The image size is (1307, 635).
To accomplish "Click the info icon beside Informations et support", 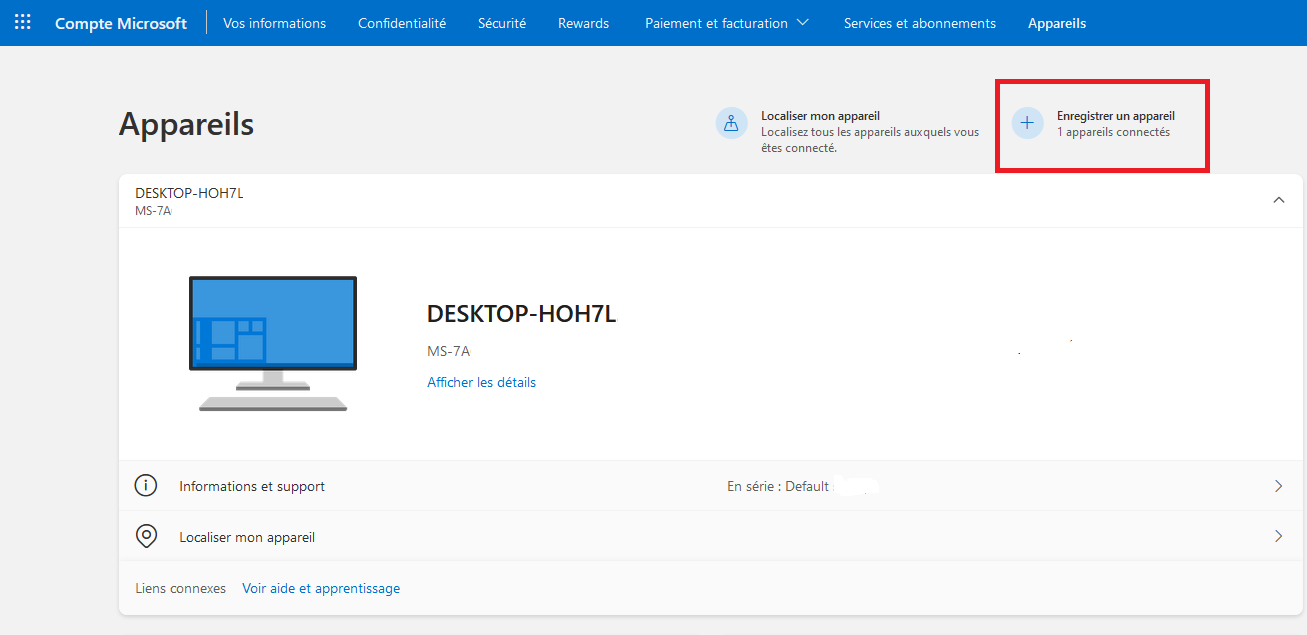I will [x=146, y=486].
